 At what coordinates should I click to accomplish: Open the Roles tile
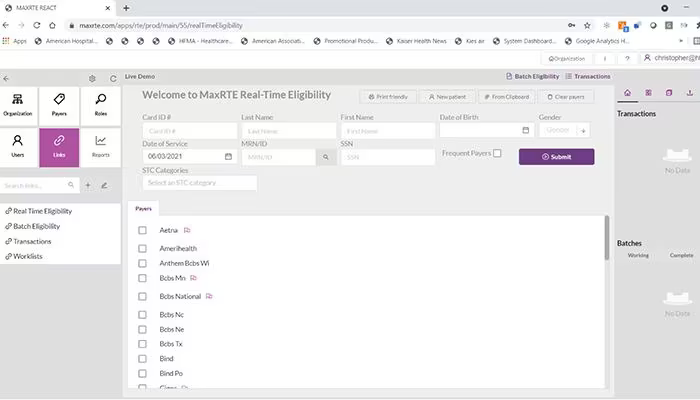[100, 106]
